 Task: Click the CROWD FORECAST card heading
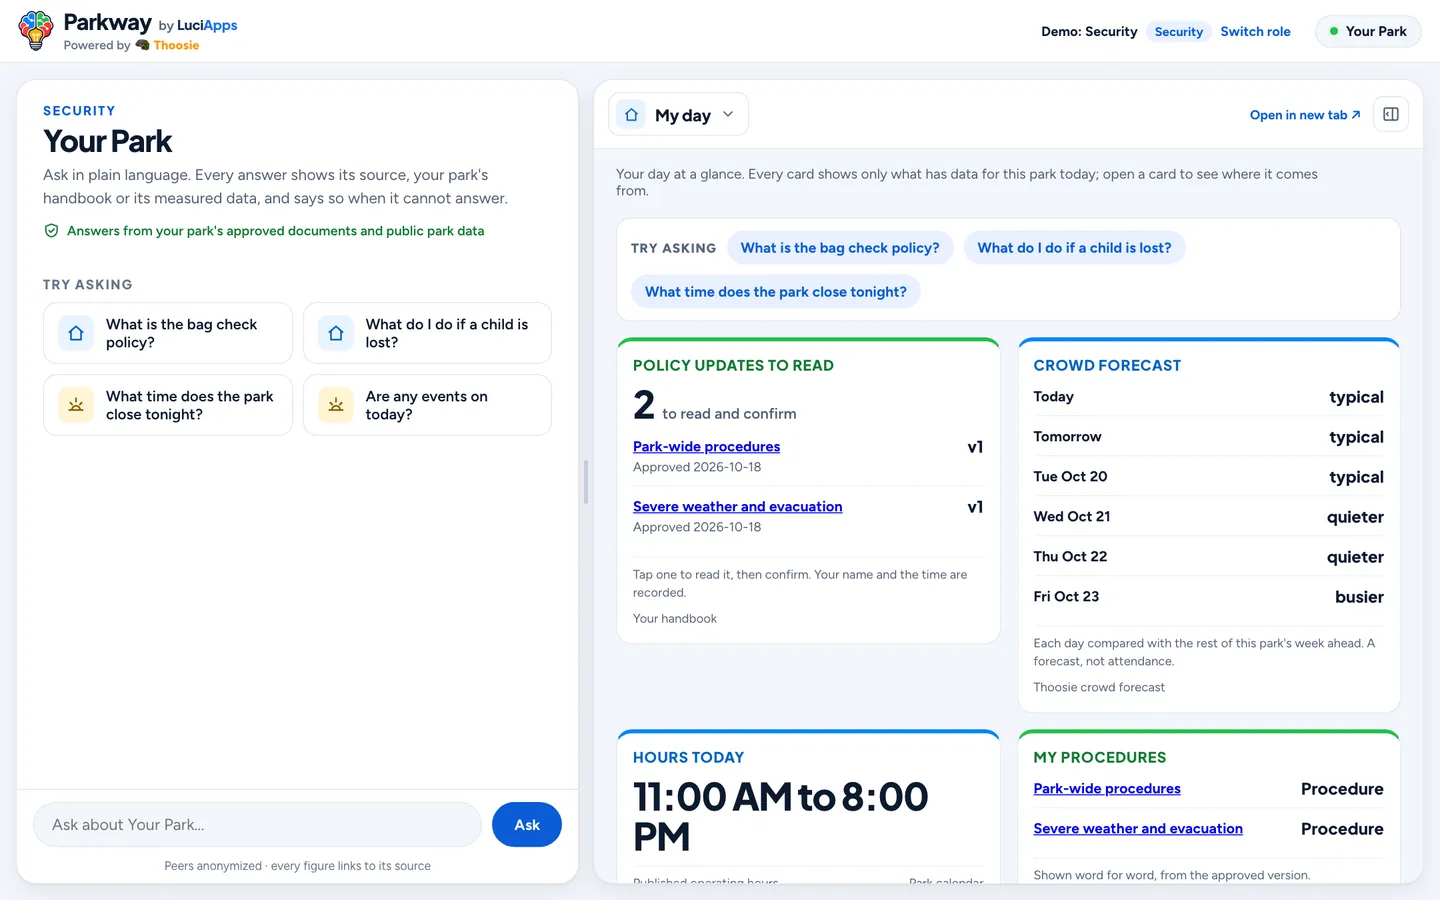tap(1107, 366)
